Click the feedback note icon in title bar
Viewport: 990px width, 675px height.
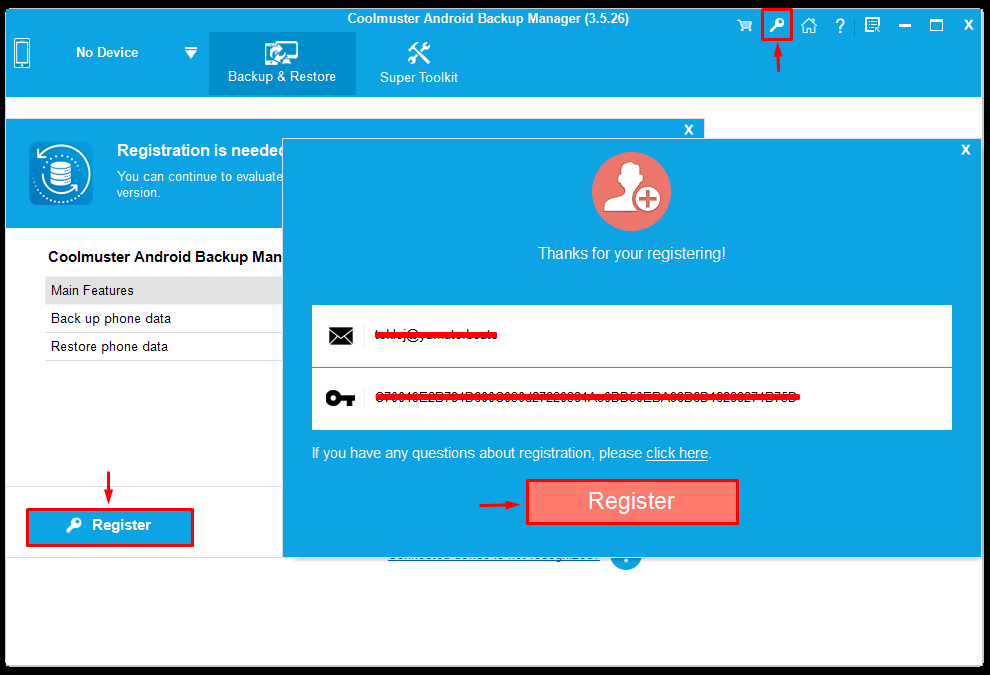click(872, 26)
